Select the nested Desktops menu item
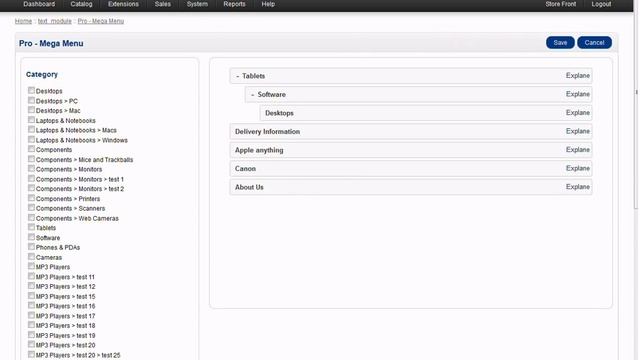The width and height of the screenshot is (640, 360). pyautogui.click(x=426, y=113)
